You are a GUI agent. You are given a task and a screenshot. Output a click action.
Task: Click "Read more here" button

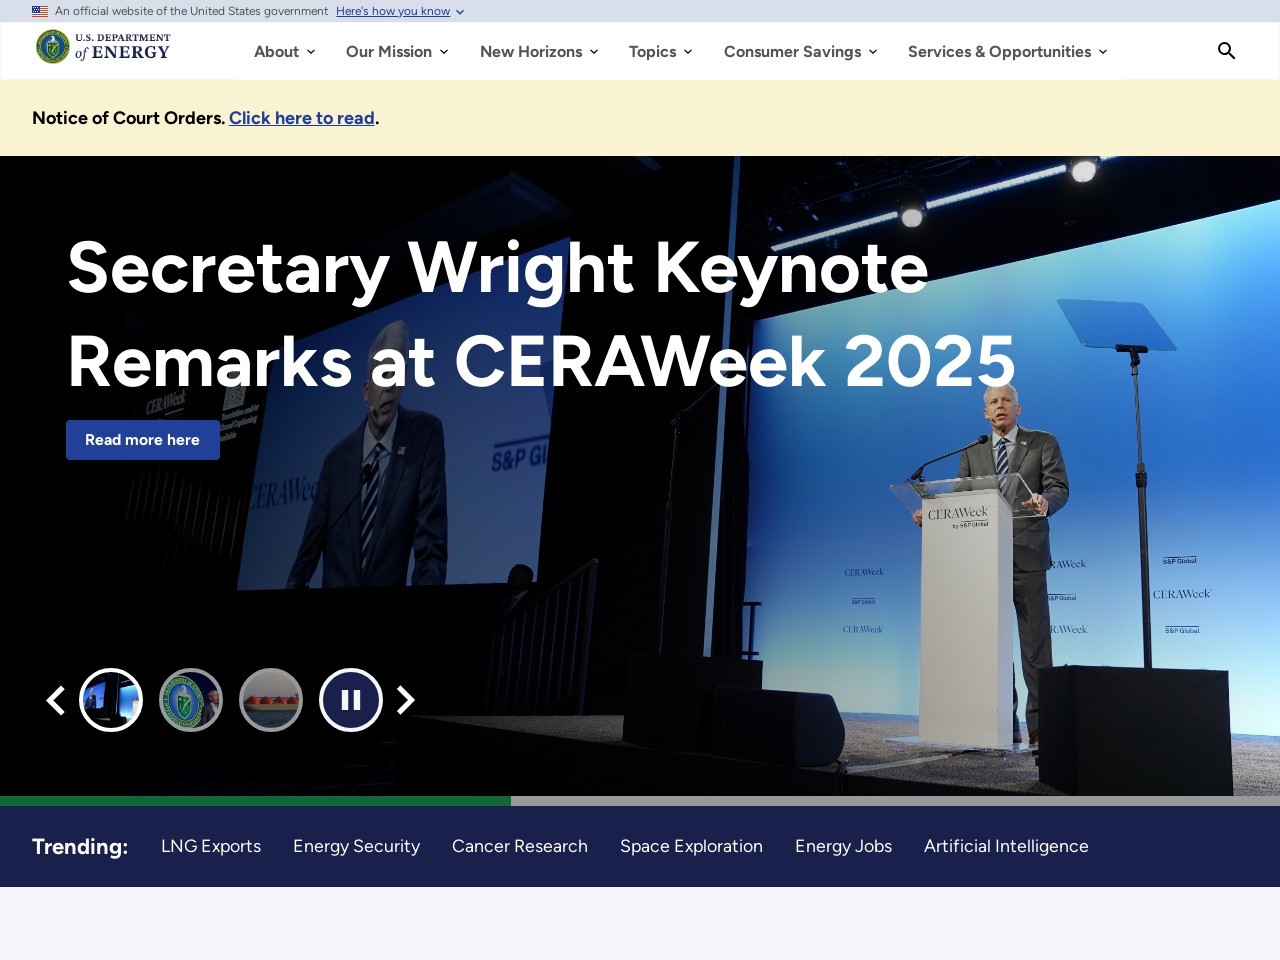tap(143, 440)
